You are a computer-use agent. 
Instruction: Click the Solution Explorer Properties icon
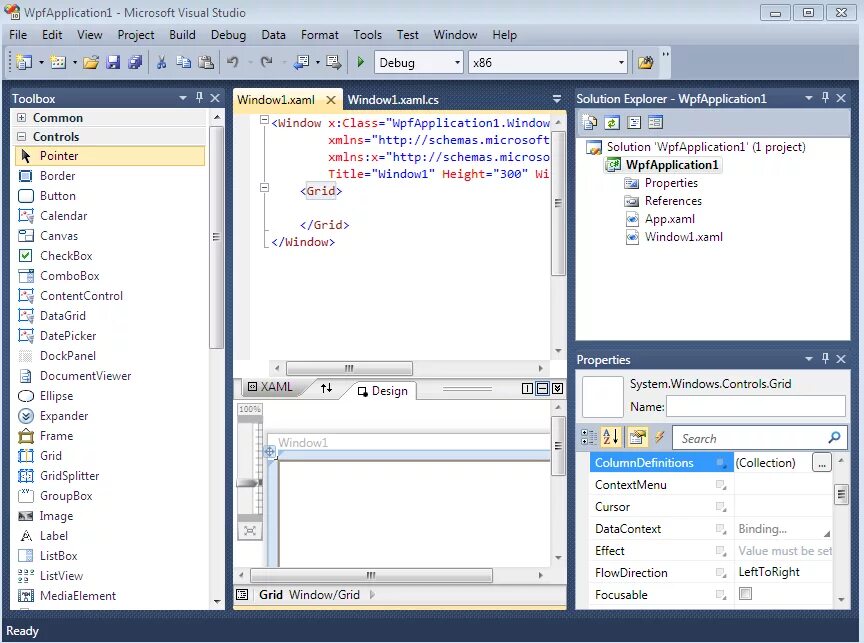[590, 122]
